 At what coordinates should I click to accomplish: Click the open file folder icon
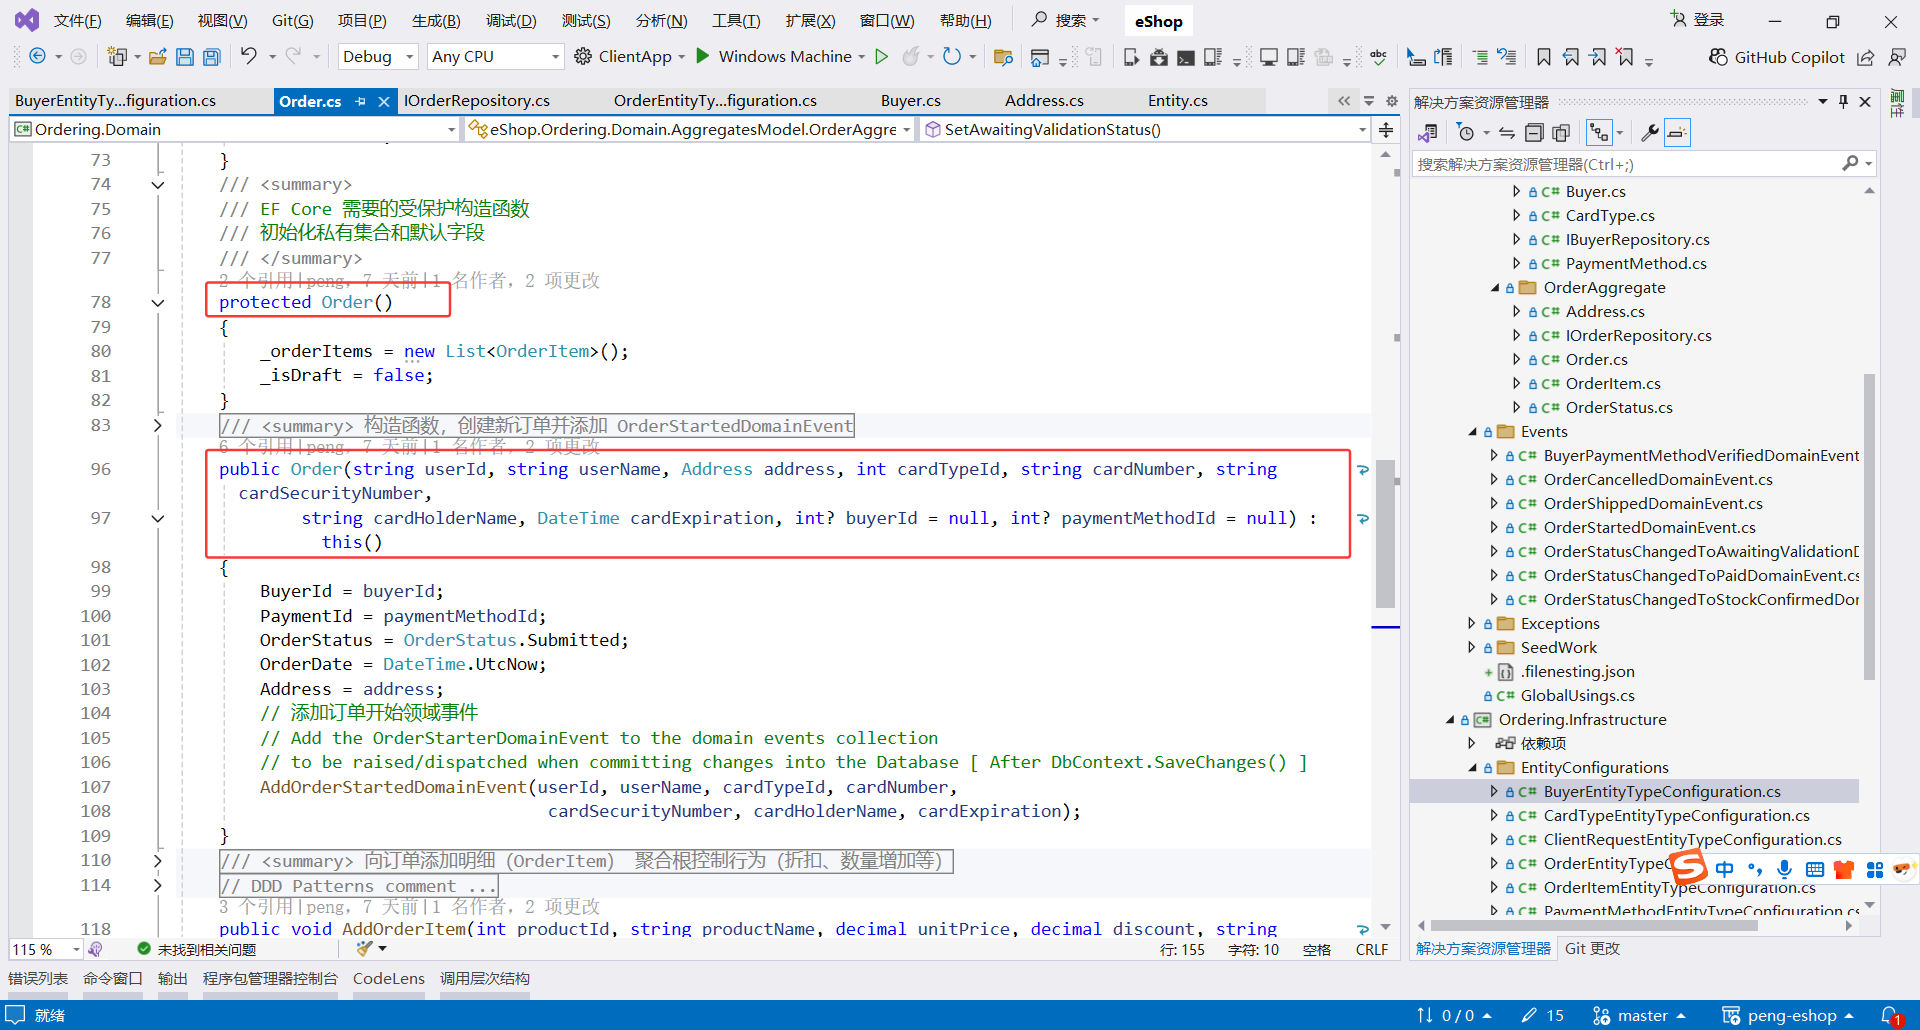click(158, 57)
